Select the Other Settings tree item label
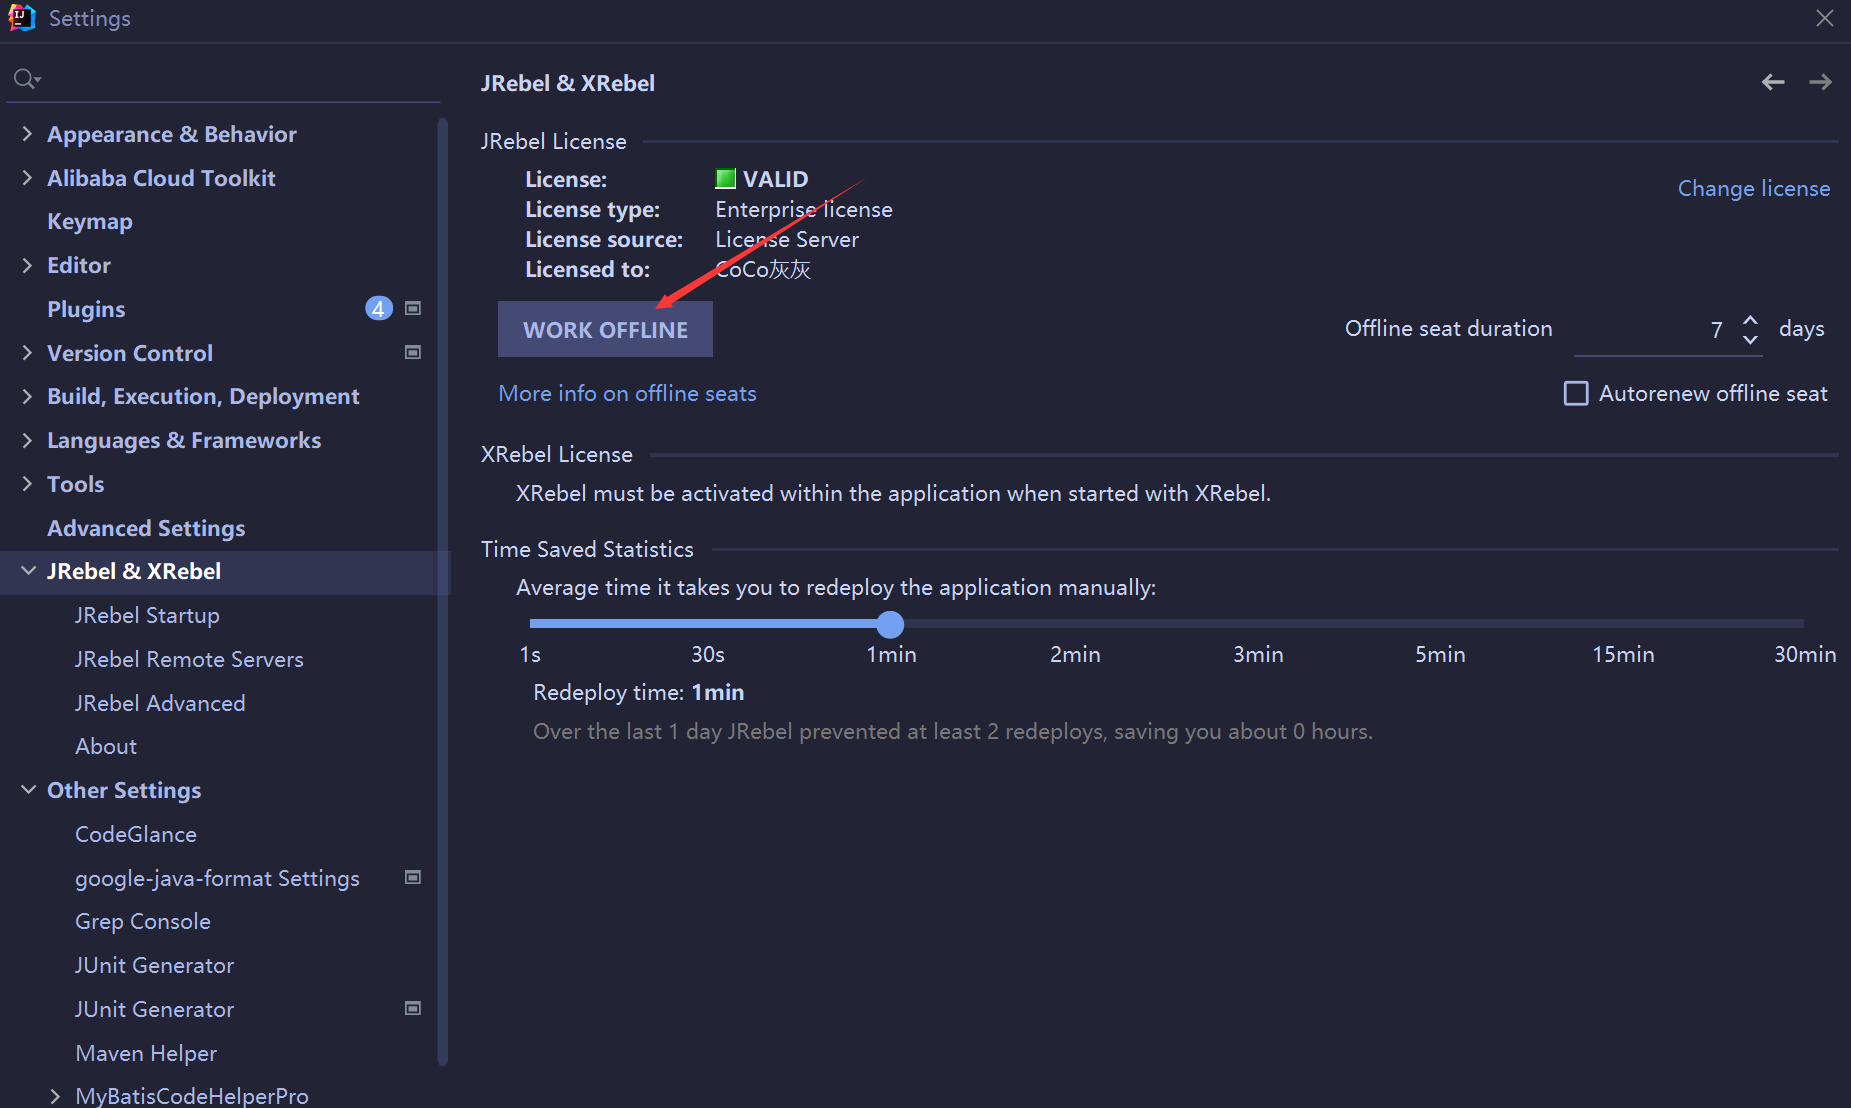 [124, 790]
